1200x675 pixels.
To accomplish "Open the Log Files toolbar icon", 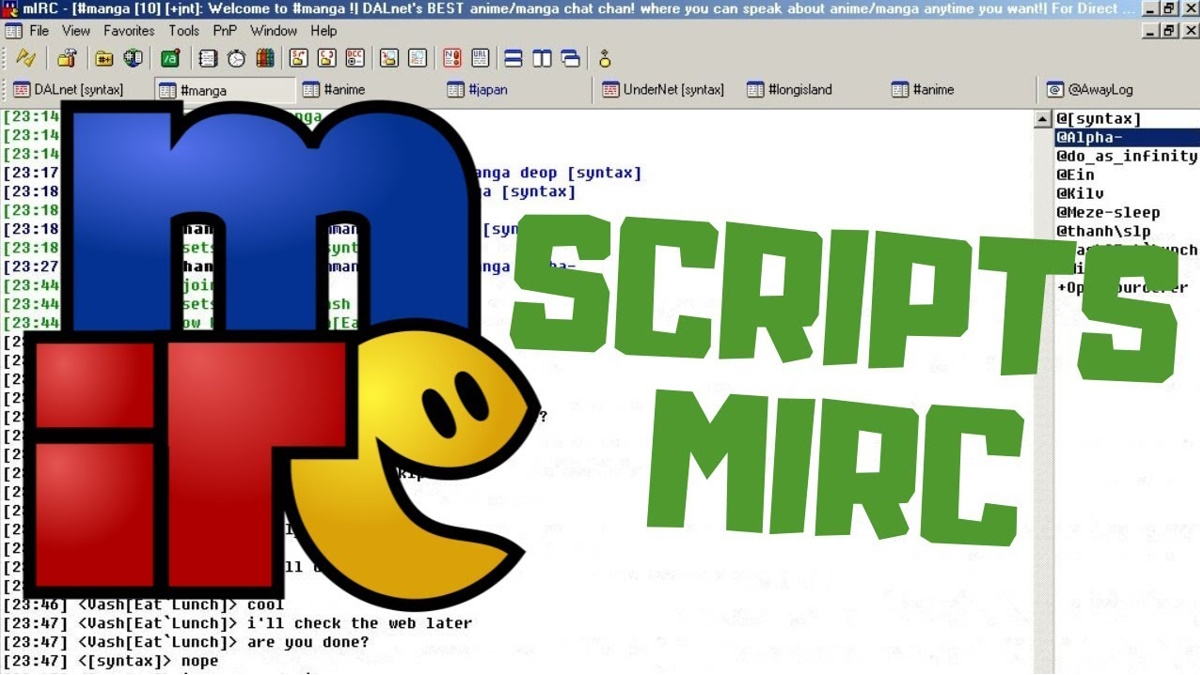I will point(417,58).
